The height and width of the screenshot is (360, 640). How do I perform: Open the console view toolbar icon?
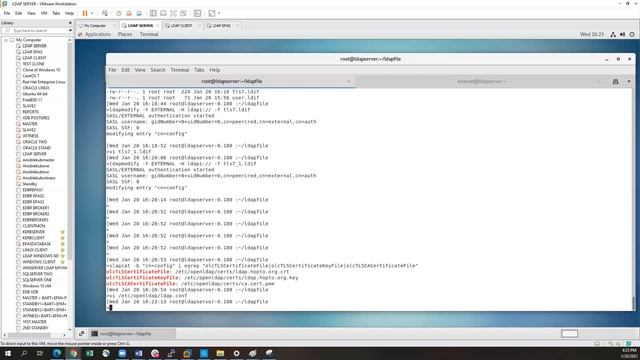pos(198,13)
